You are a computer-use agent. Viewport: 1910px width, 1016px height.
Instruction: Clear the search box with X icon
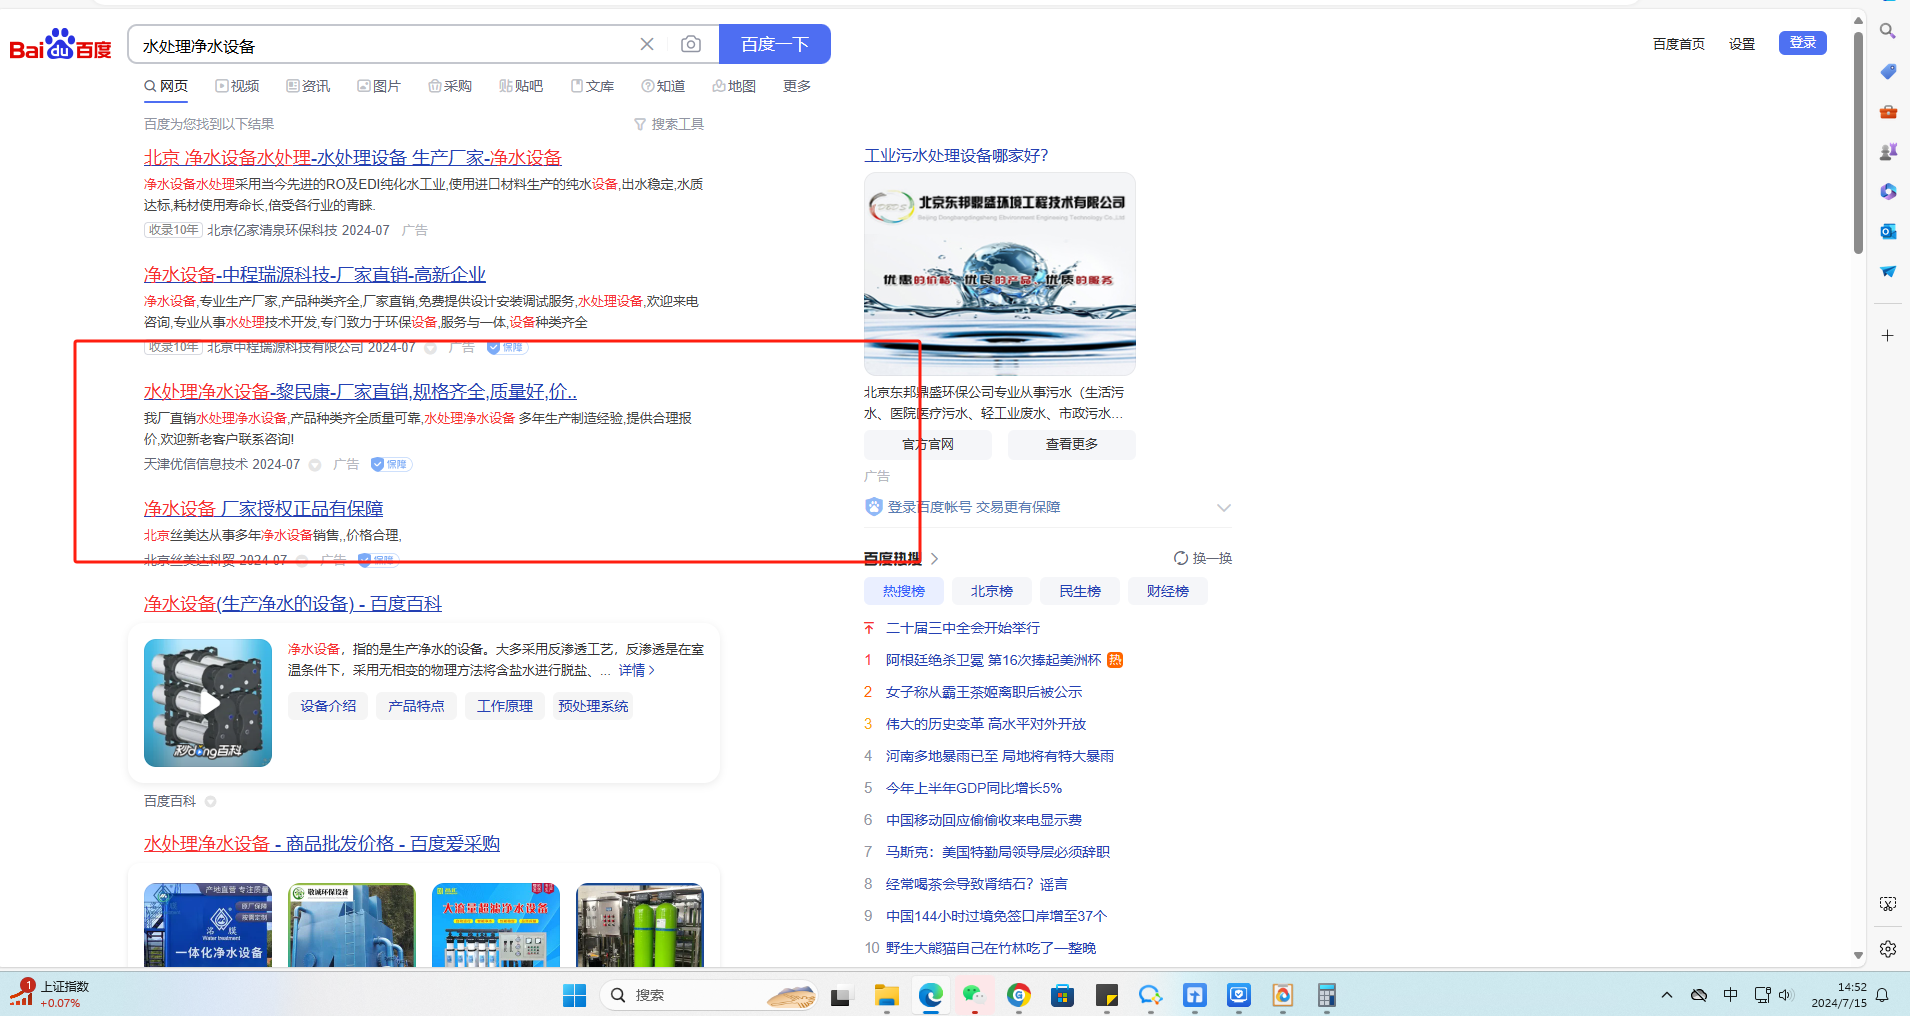pyautogui.click(x=647, y=44)
